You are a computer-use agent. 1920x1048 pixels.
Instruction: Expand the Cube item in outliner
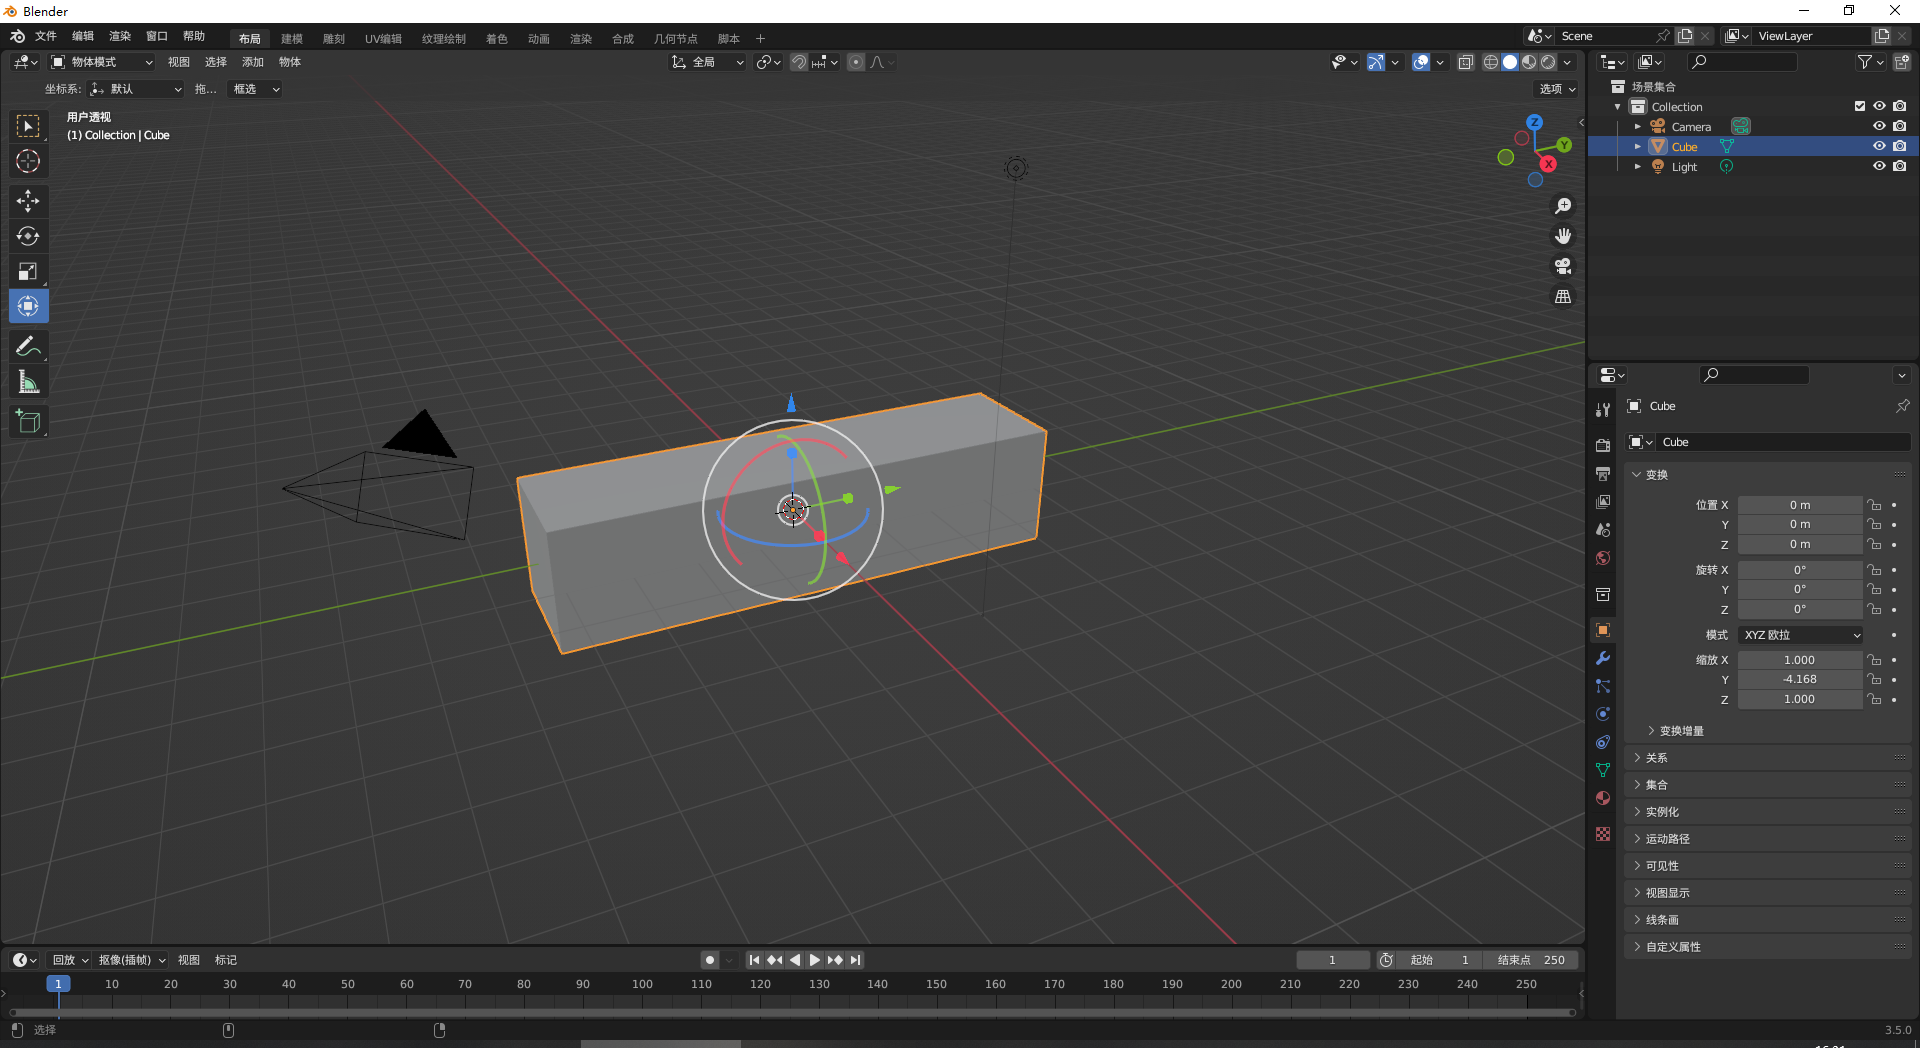(1637, 146)
